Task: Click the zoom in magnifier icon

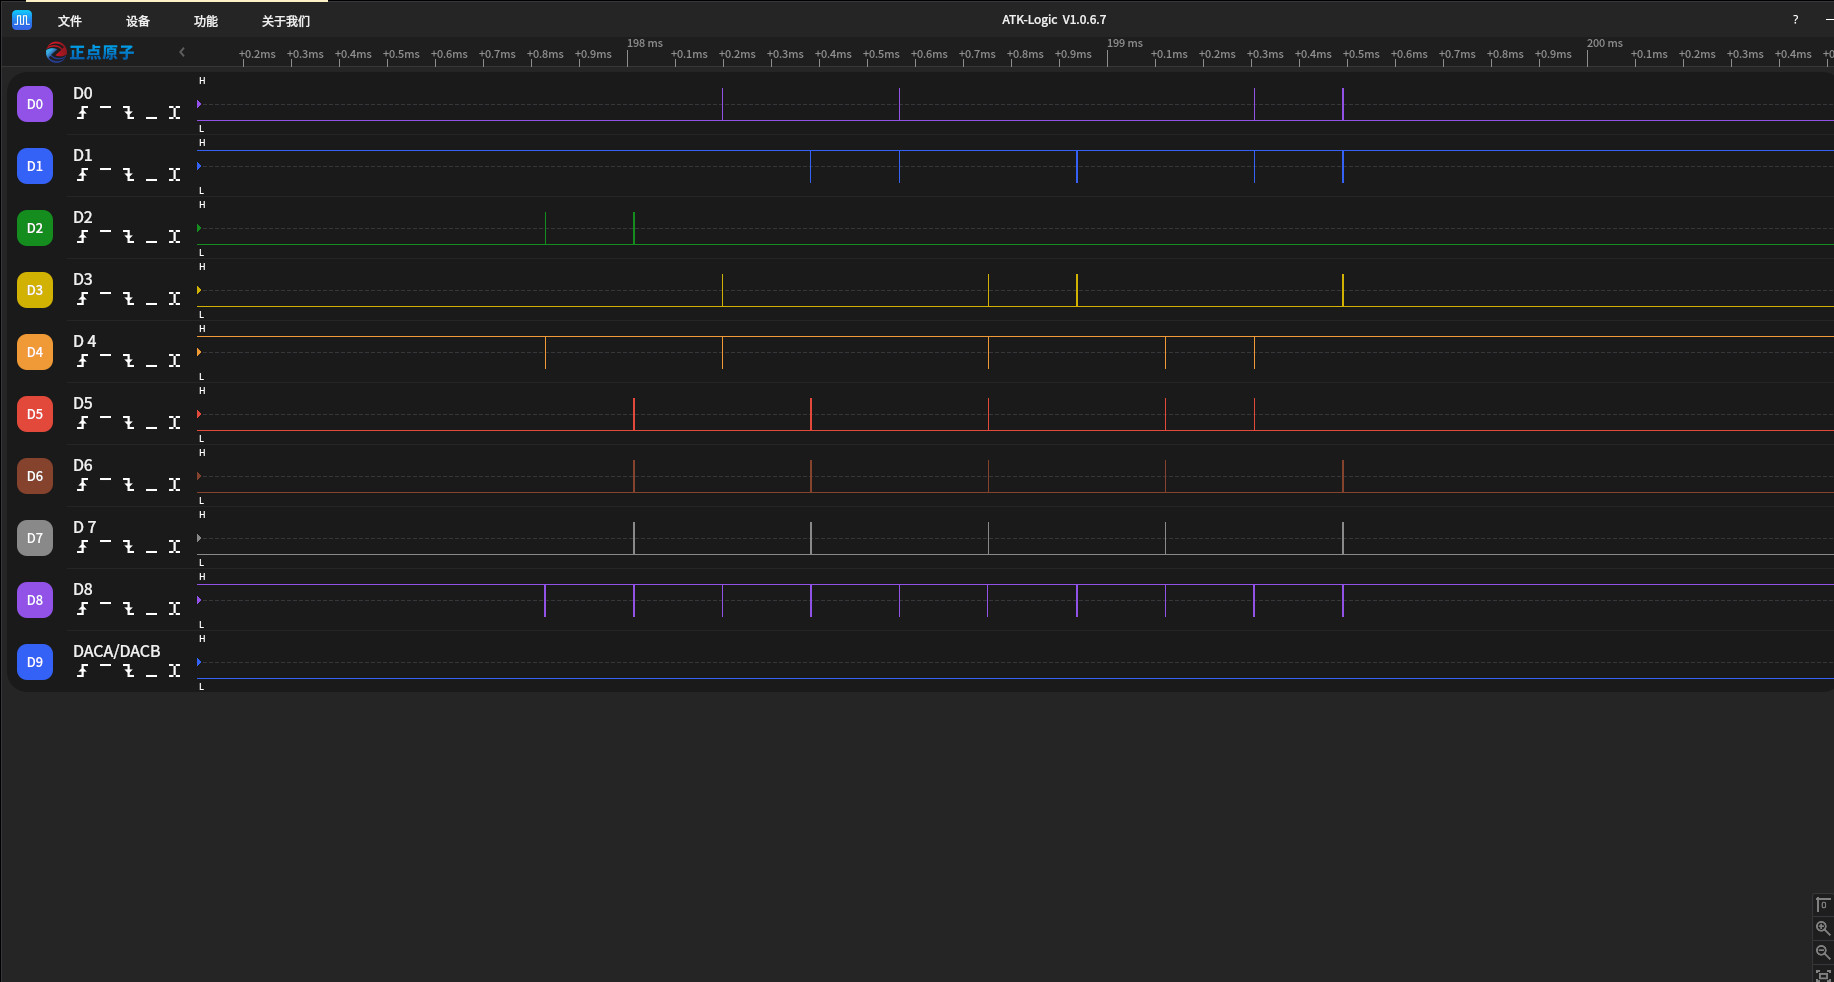Action: tap(1823, 928)
